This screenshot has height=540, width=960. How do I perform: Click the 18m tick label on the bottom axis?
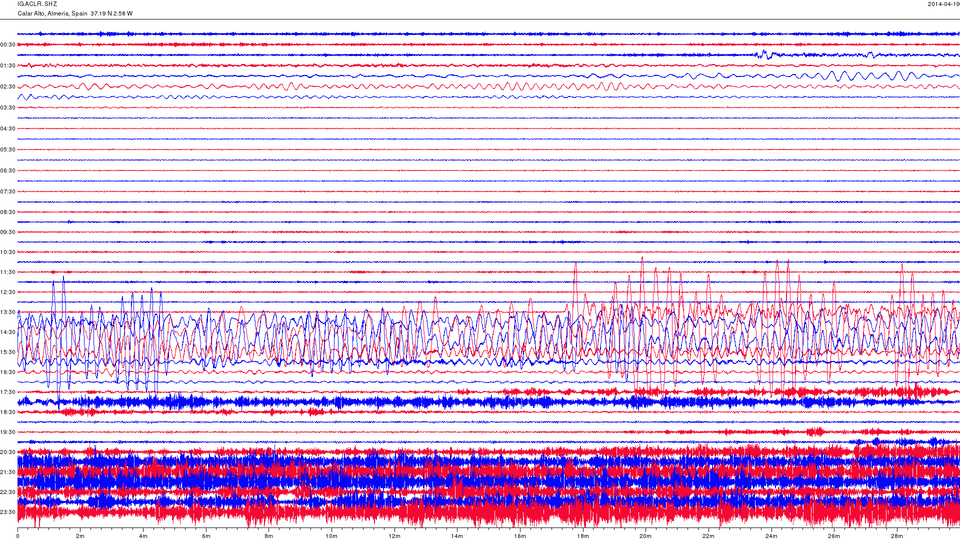583,536
